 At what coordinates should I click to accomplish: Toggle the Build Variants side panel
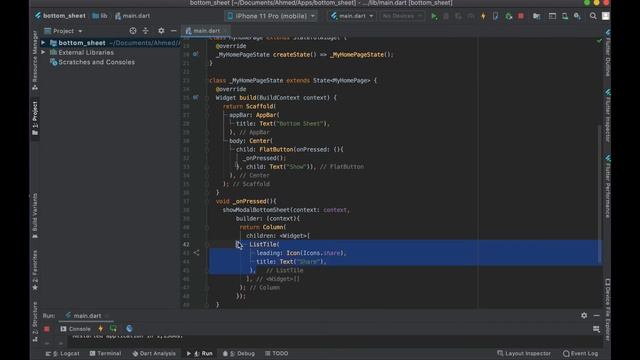pos(35,216)
